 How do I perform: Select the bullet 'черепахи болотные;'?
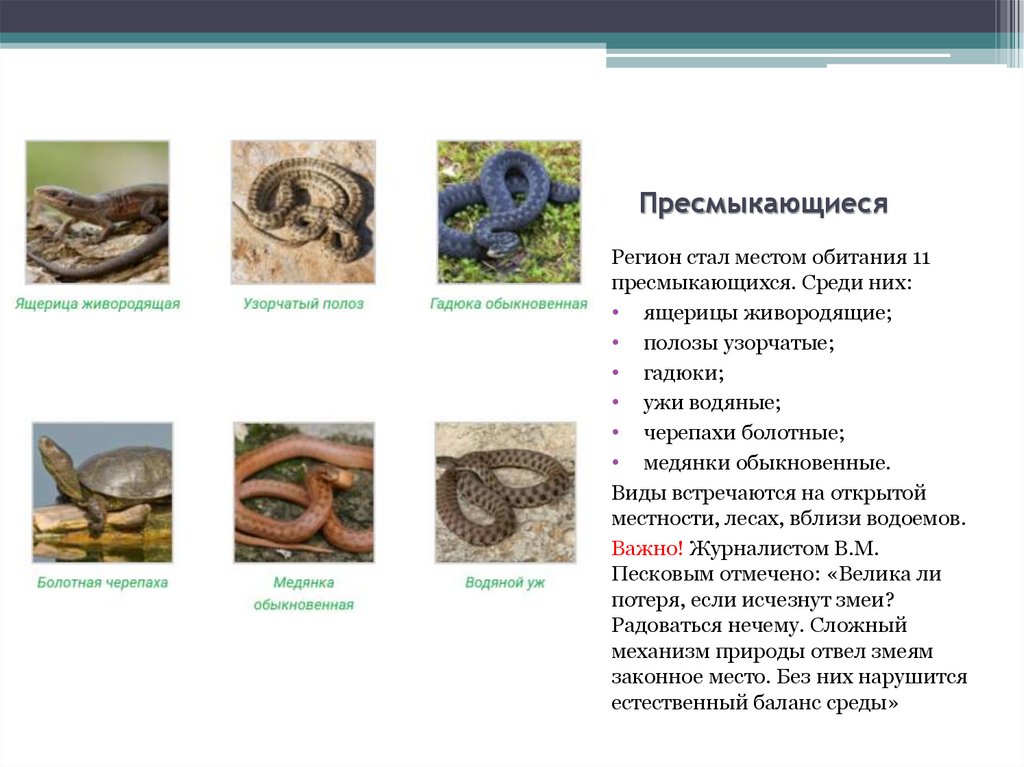744,432
